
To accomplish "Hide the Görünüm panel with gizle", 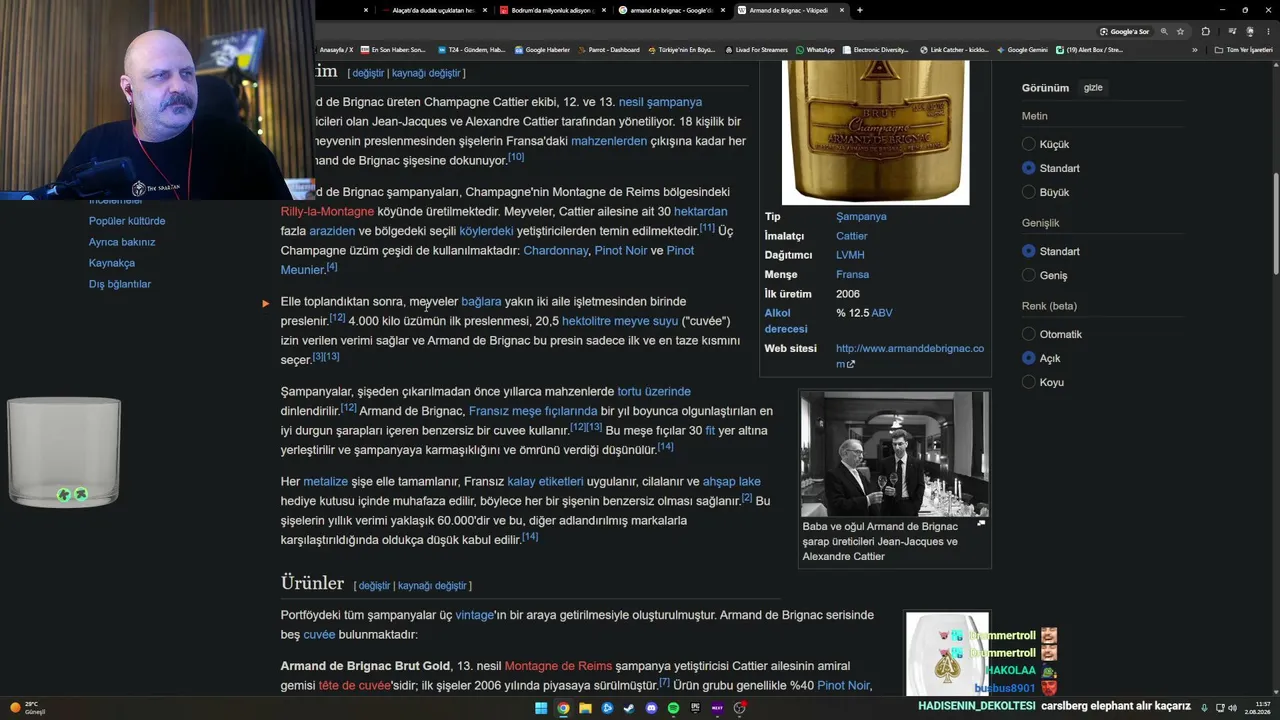I will tap(1093, 87).
